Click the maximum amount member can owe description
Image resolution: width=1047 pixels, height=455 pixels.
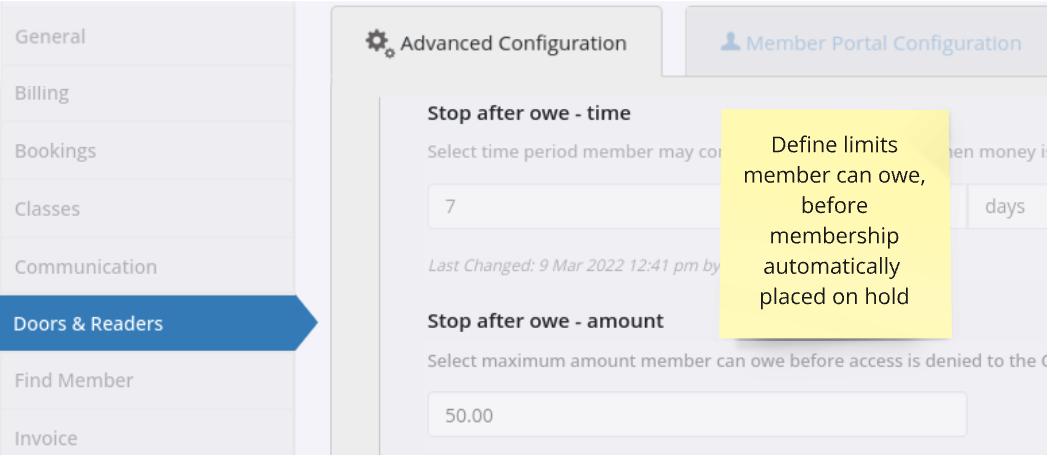coord(737,361)
